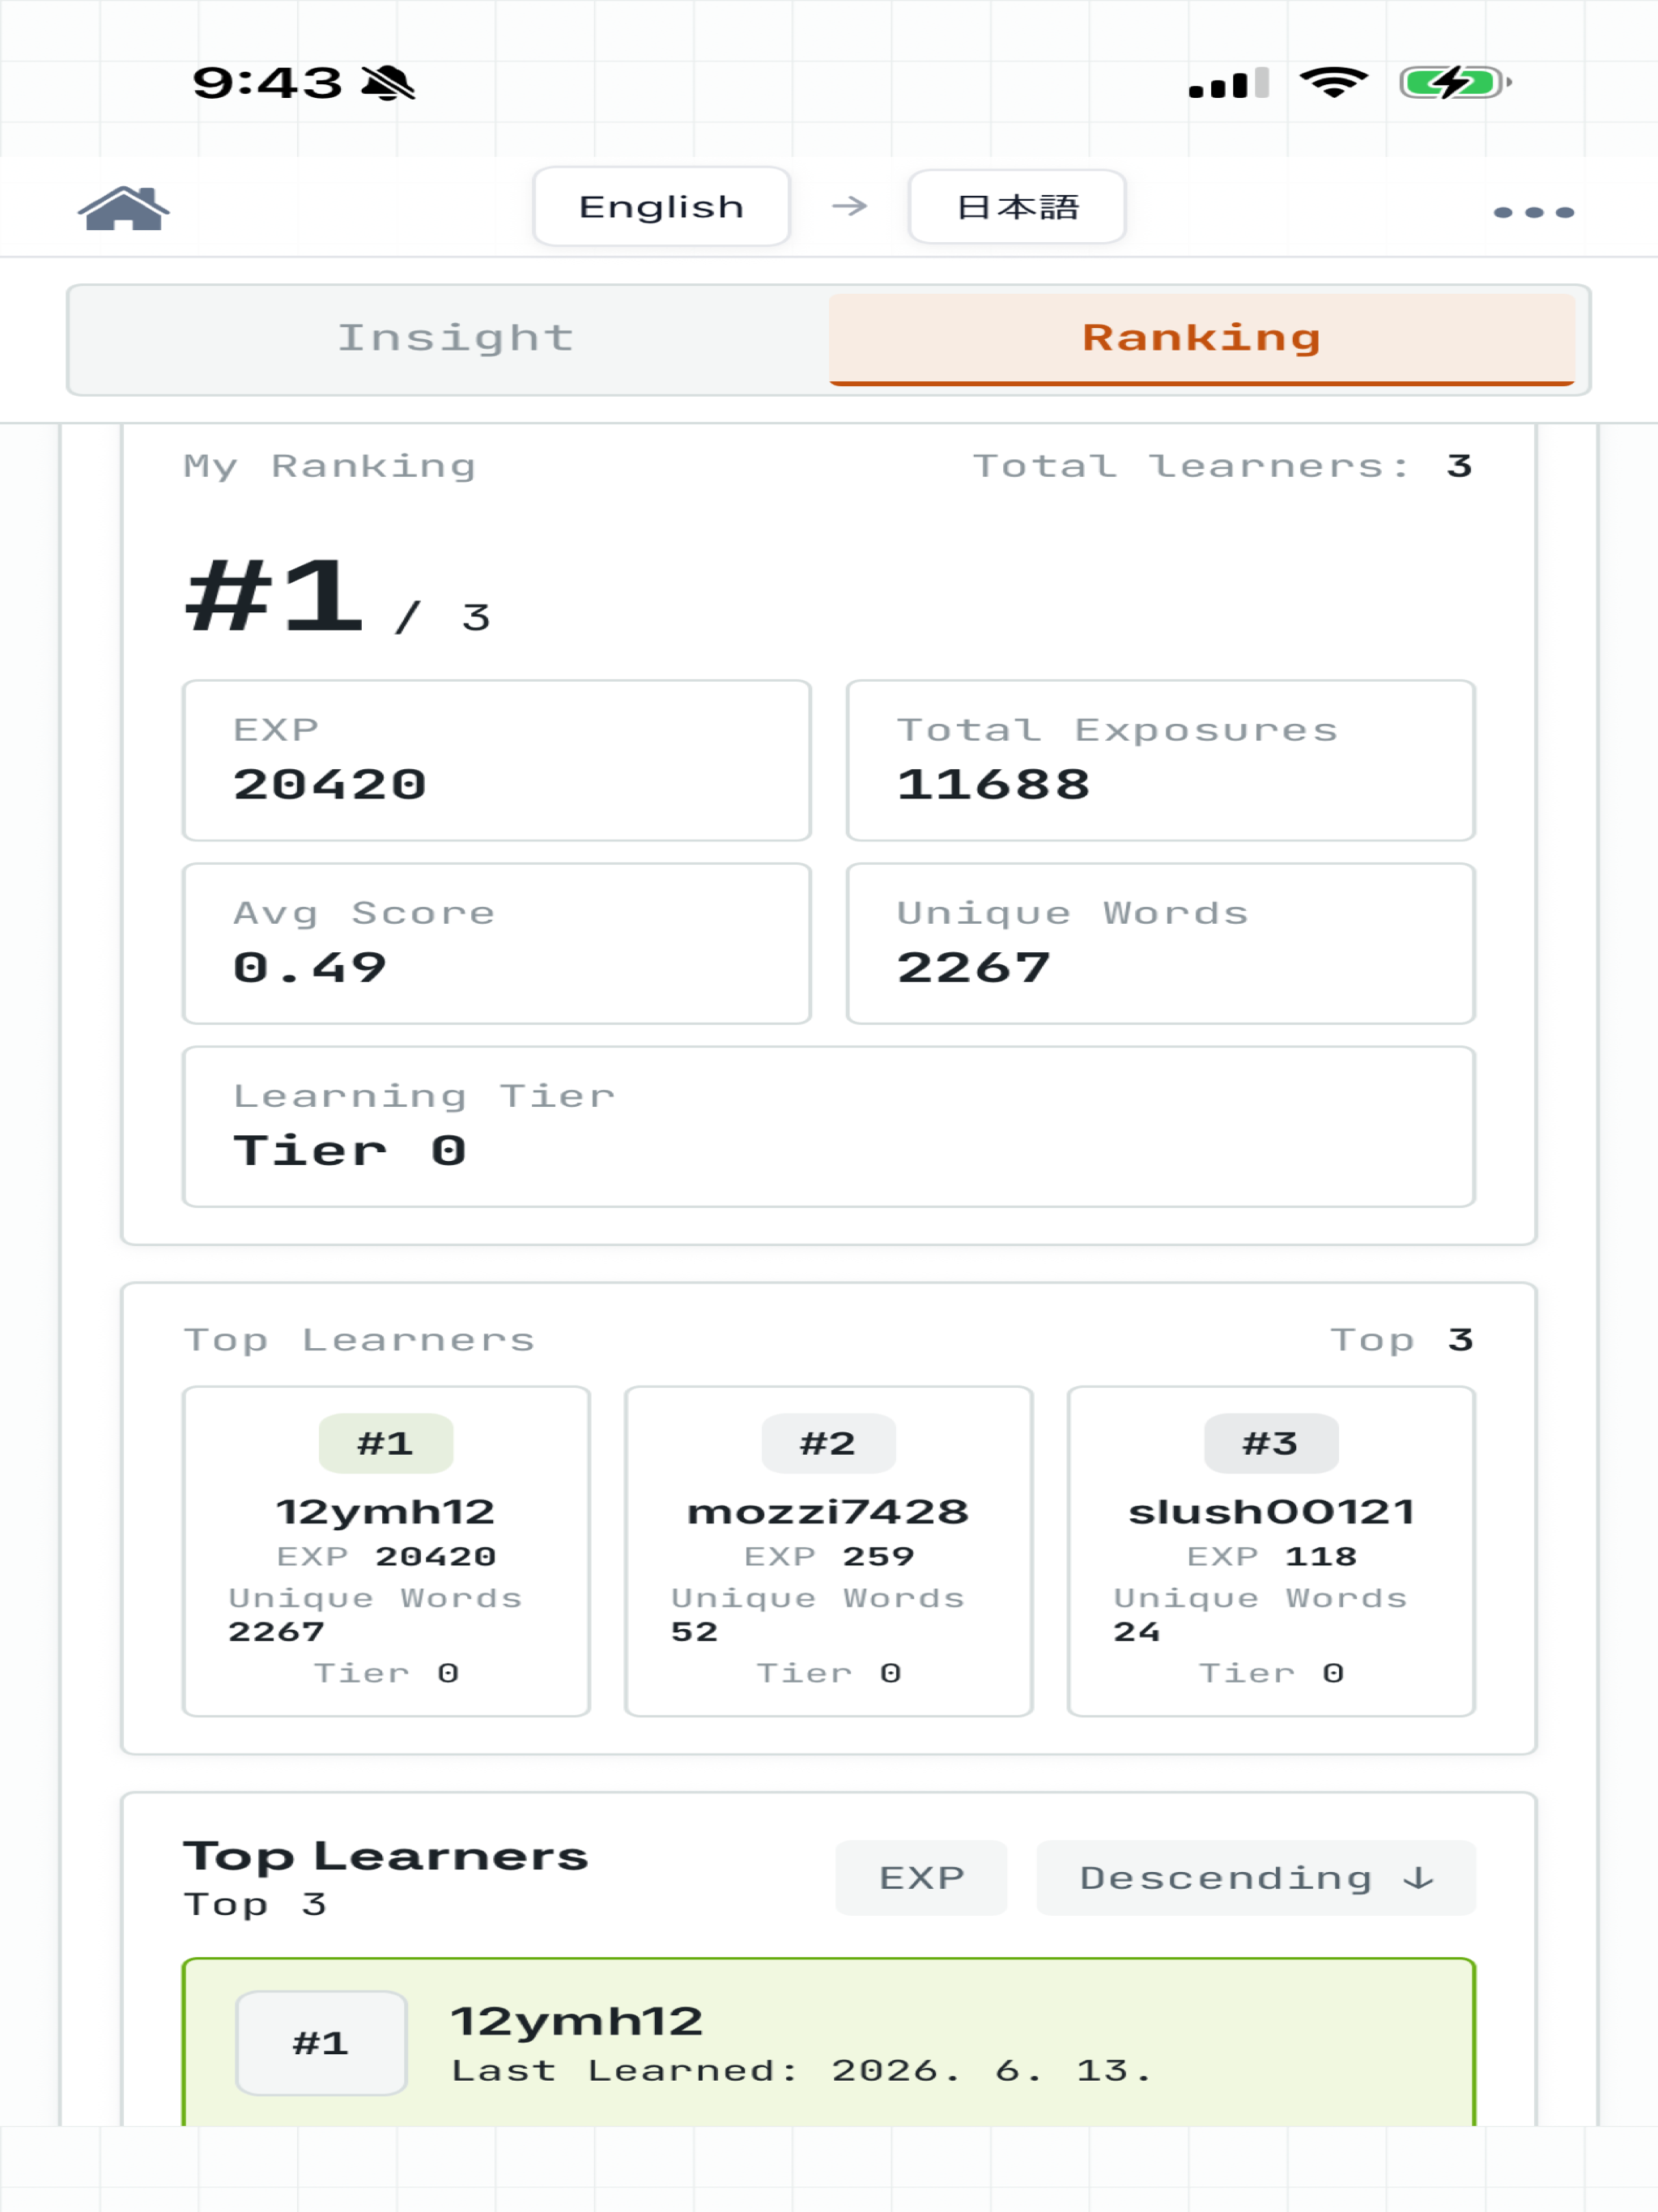Tap the #3 badge above slush00121

click(1271, 1443)
